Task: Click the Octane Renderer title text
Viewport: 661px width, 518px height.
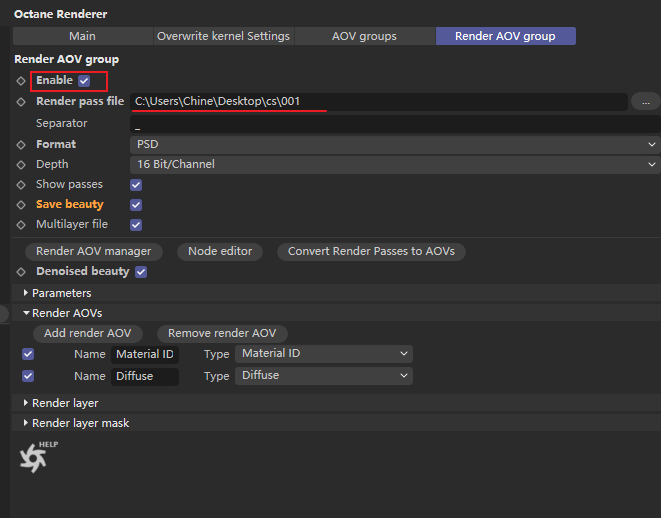Action: 61,14
